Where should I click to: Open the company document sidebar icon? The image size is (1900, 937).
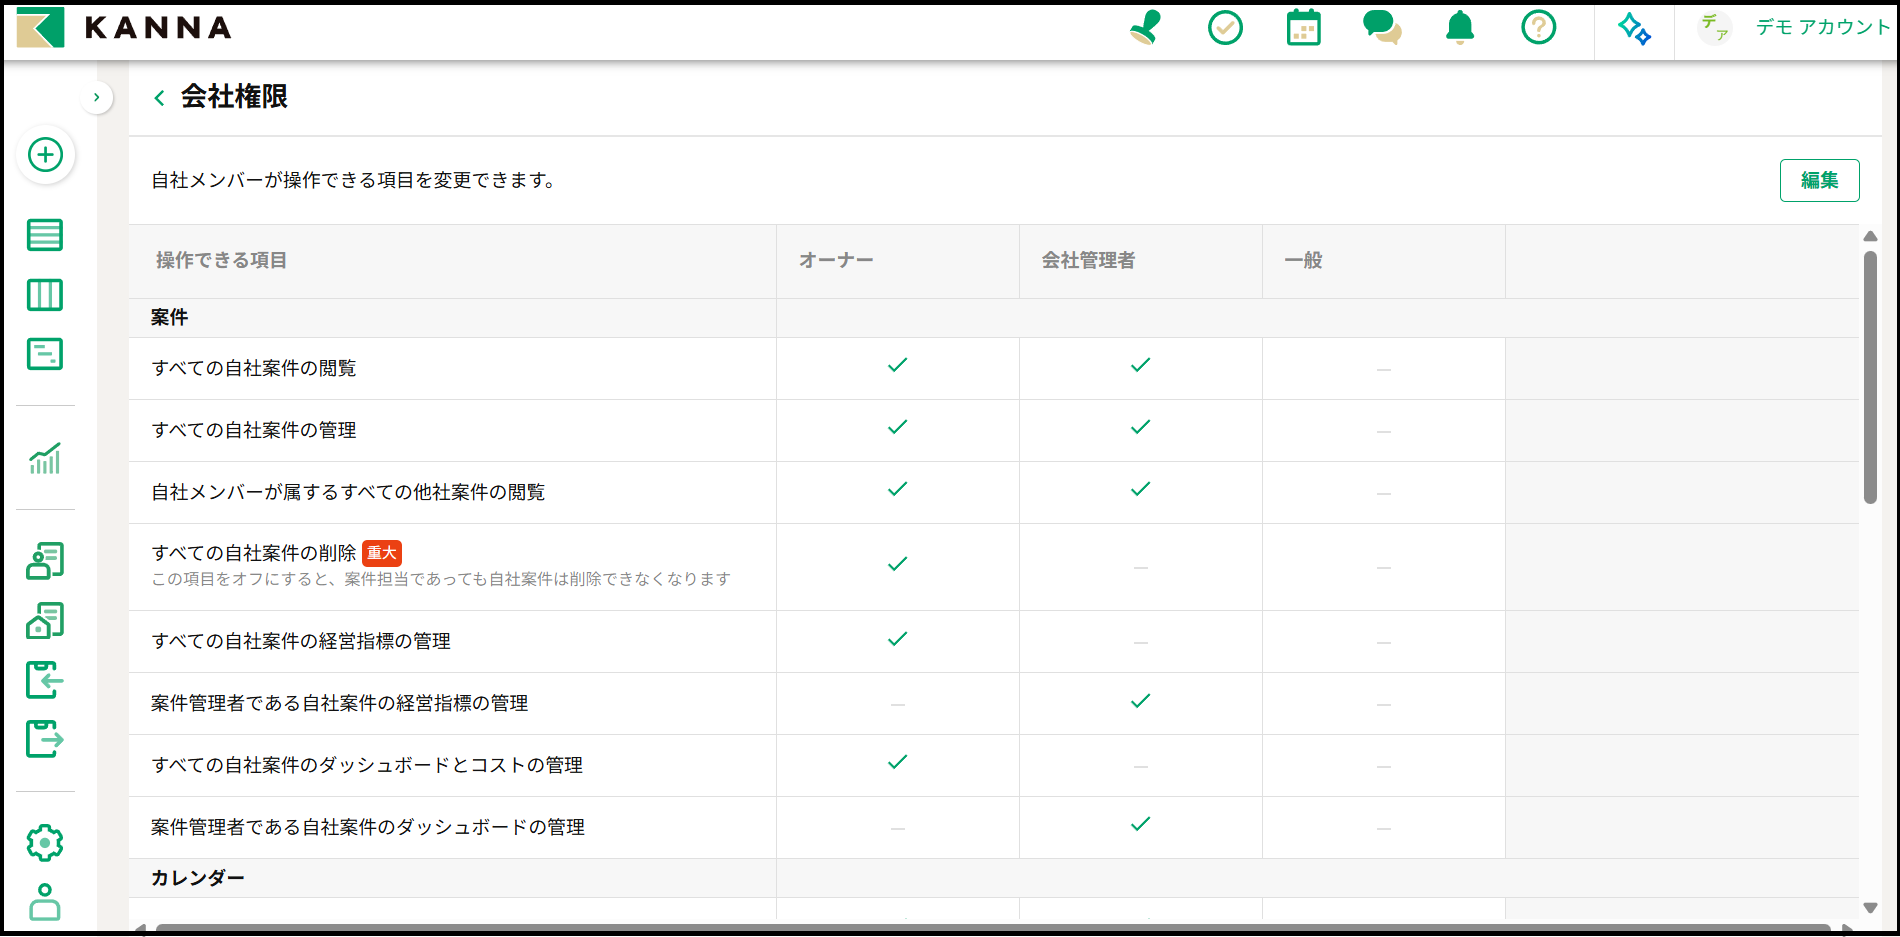pos(45,621)
